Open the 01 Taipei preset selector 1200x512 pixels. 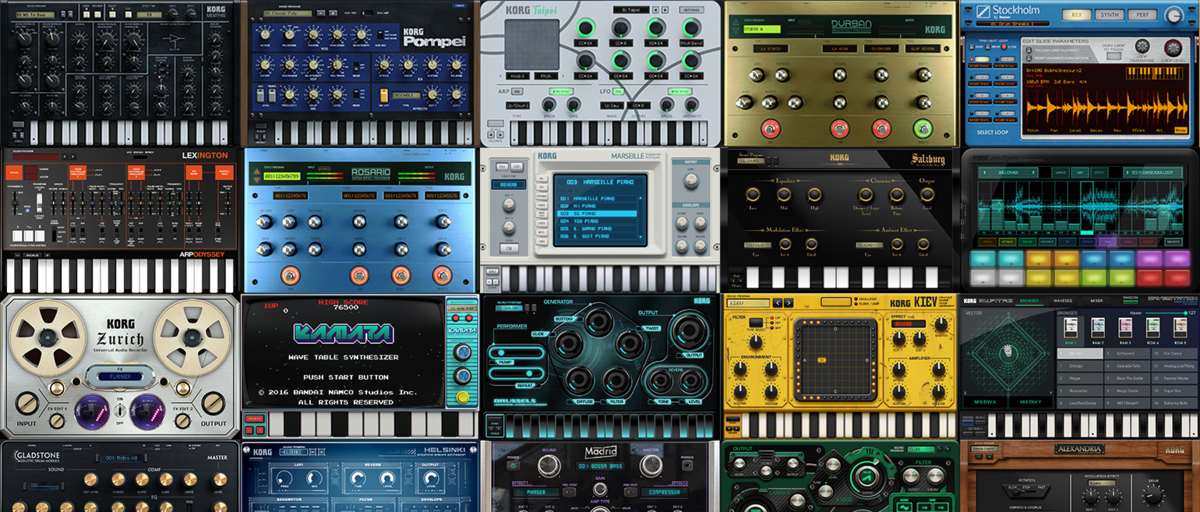click(x=631, y=10)
